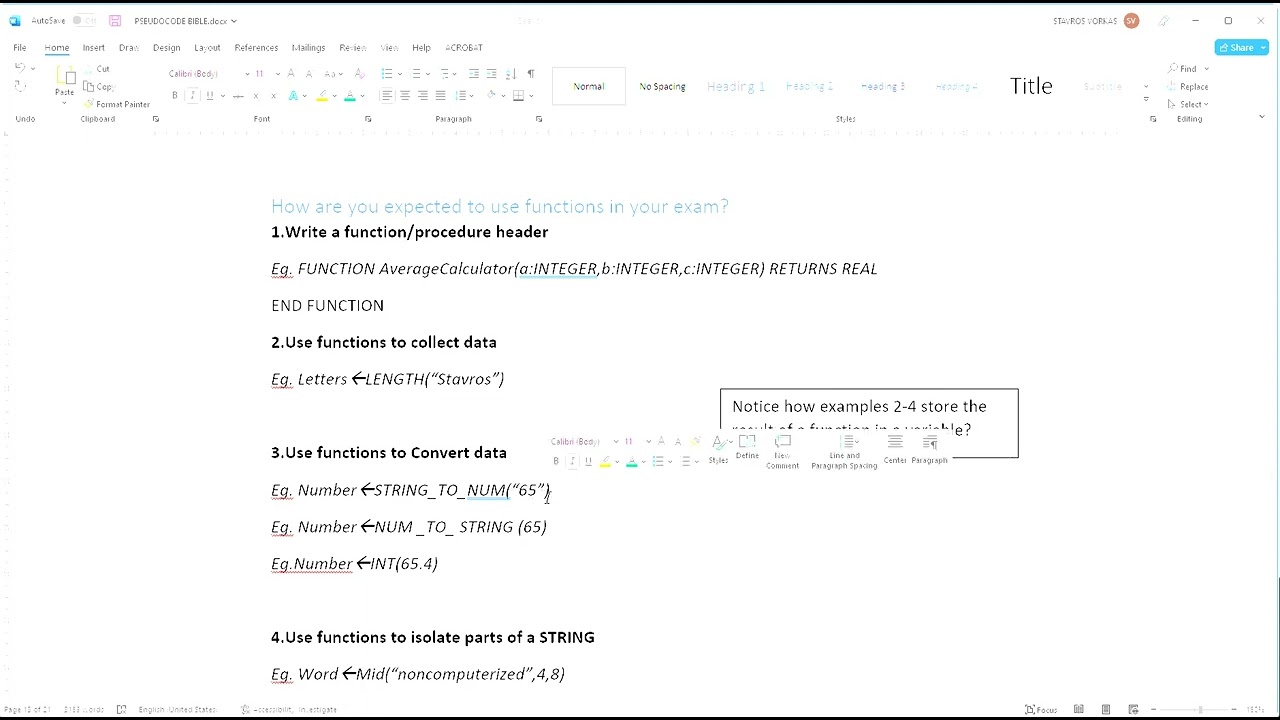Toggle the AutoSave switch
The width and height of the screenshot is (1280, 720).
83,20
